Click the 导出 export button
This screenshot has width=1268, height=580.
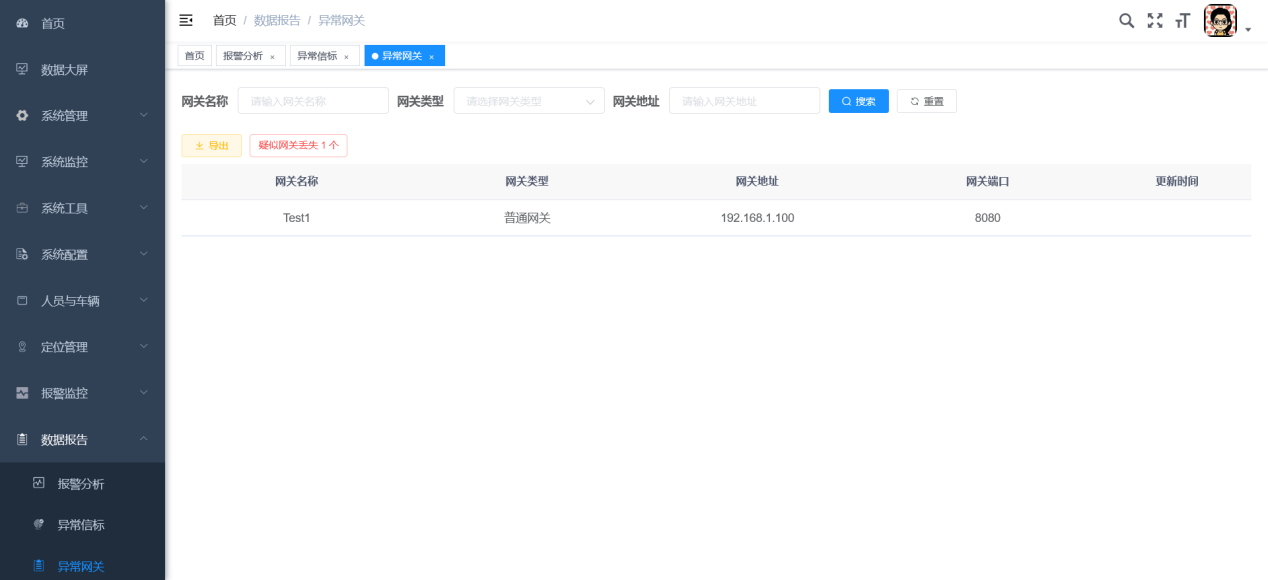click(x=211, y=145)
